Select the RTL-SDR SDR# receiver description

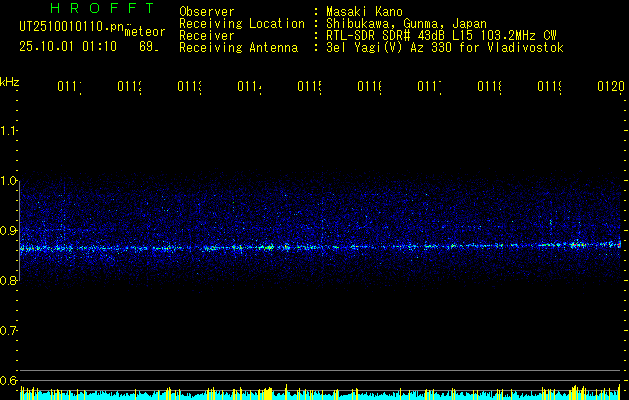pyautogui.click(x=441, y=36)
